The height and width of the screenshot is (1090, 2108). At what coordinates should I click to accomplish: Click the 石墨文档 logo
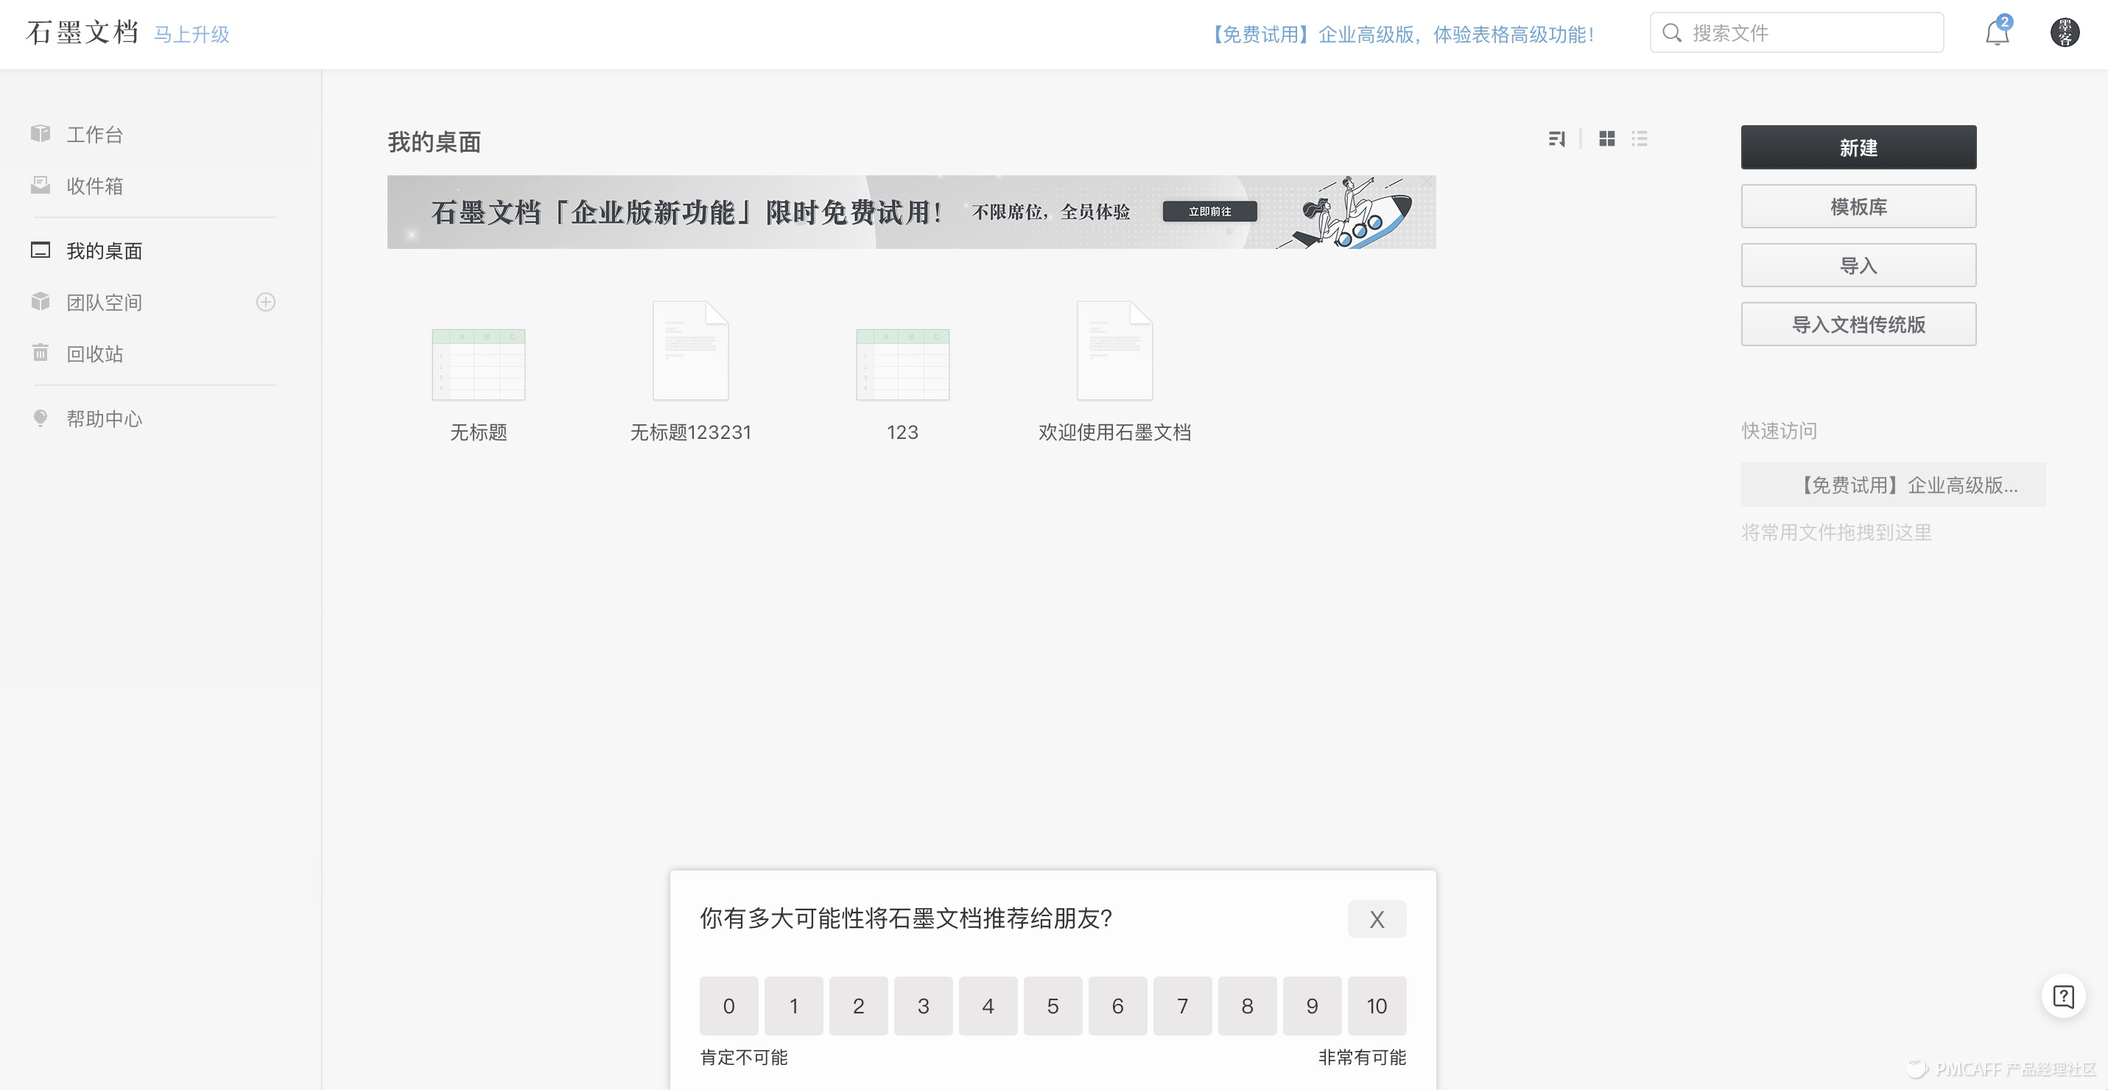83,33
